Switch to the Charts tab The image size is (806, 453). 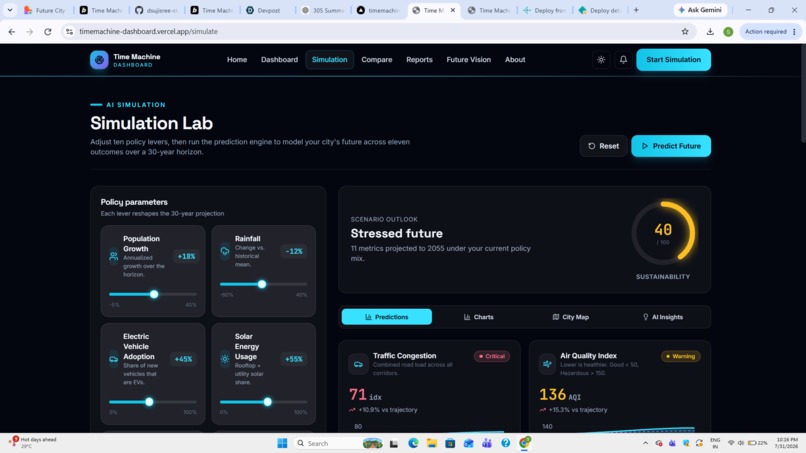479,317
